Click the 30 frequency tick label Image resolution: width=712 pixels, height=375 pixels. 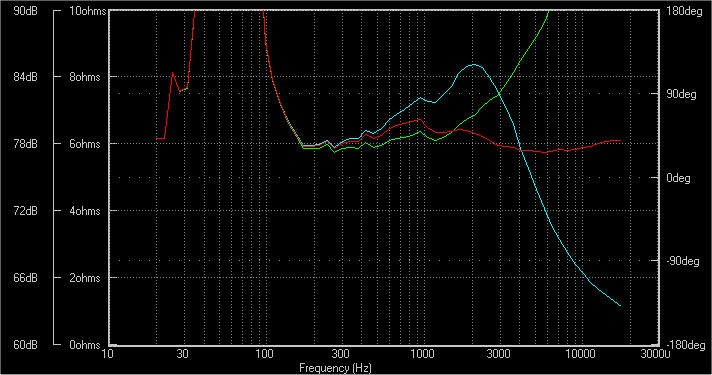[182, 354]
